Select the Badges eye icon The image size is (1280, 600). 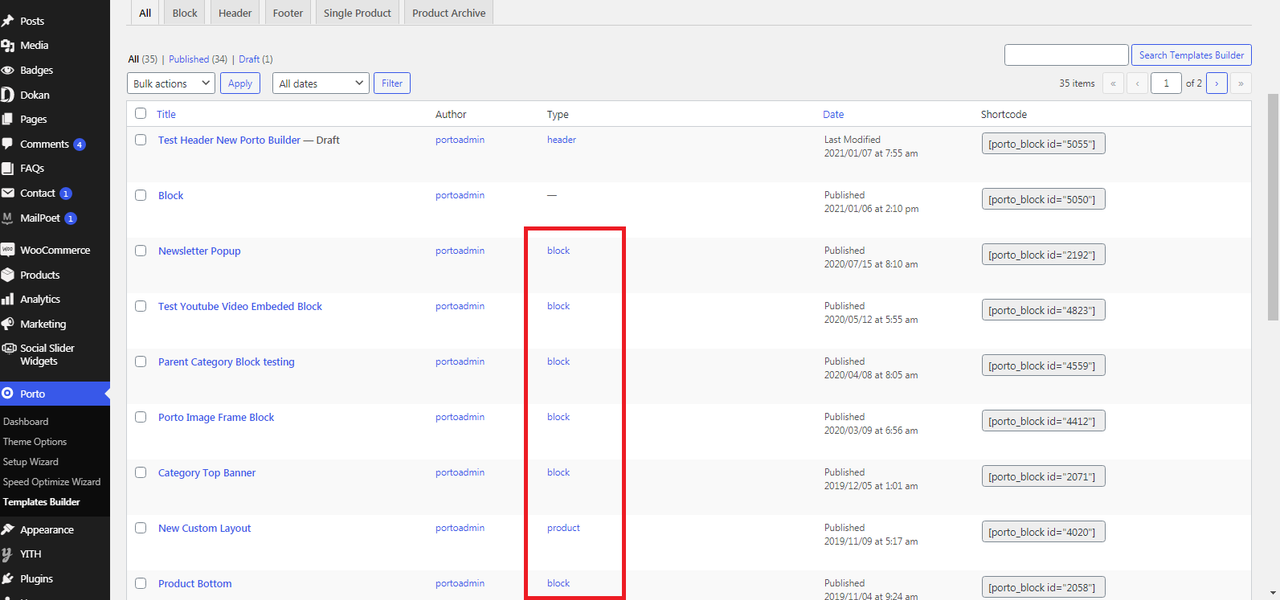[x=8, y=70]
